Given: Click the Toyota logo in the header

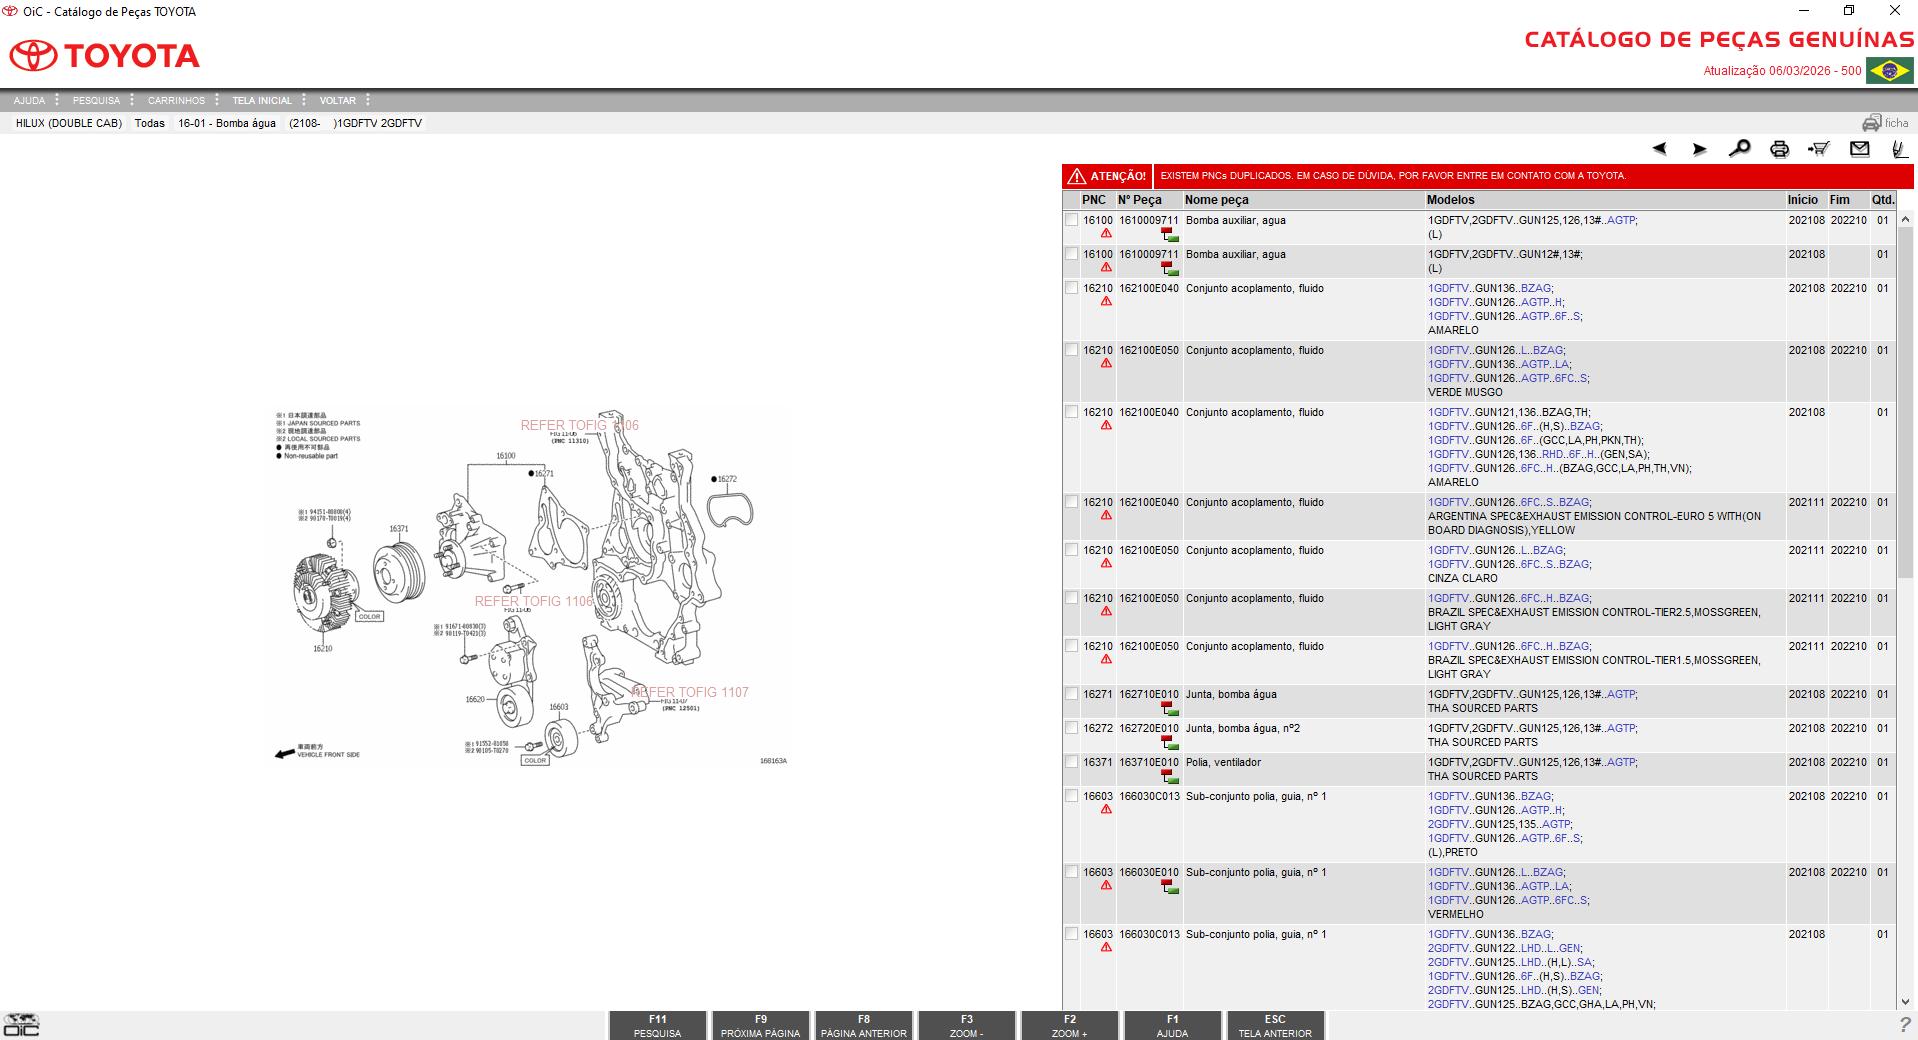Looking at the screenshot, I should point(105,55).
